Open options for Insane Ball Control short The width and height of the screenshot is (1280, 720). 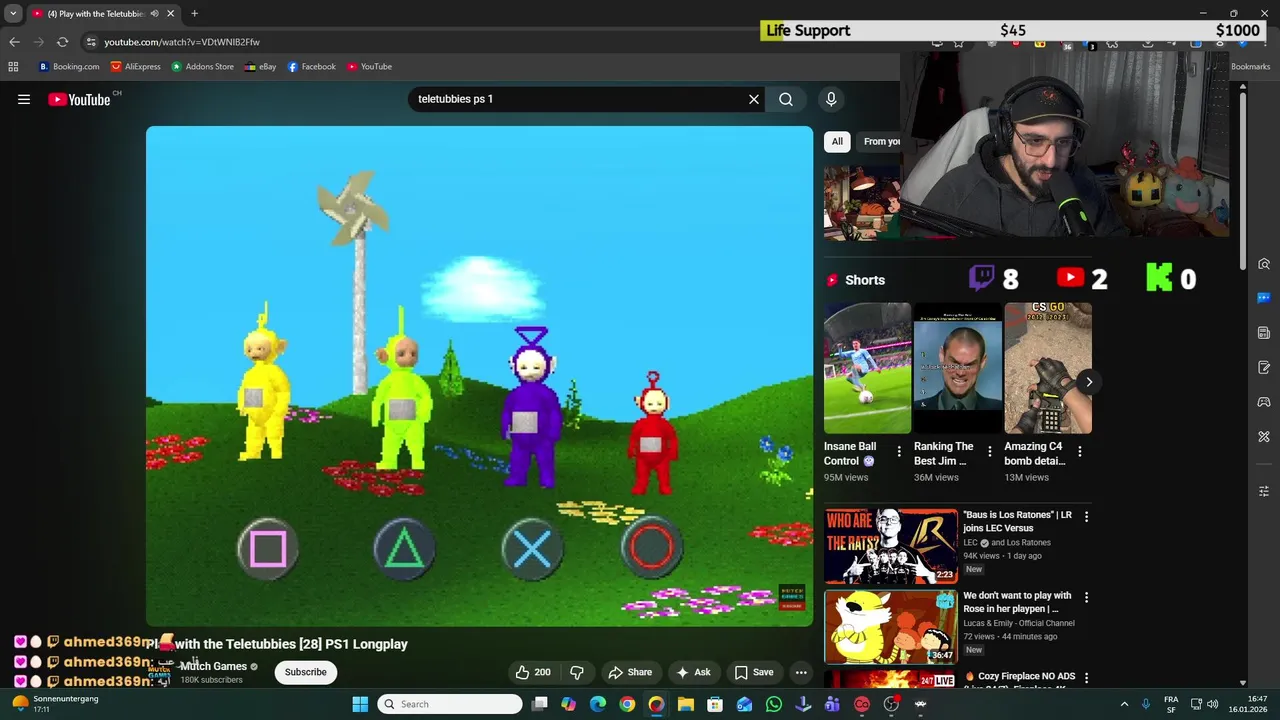pos(899,452)
